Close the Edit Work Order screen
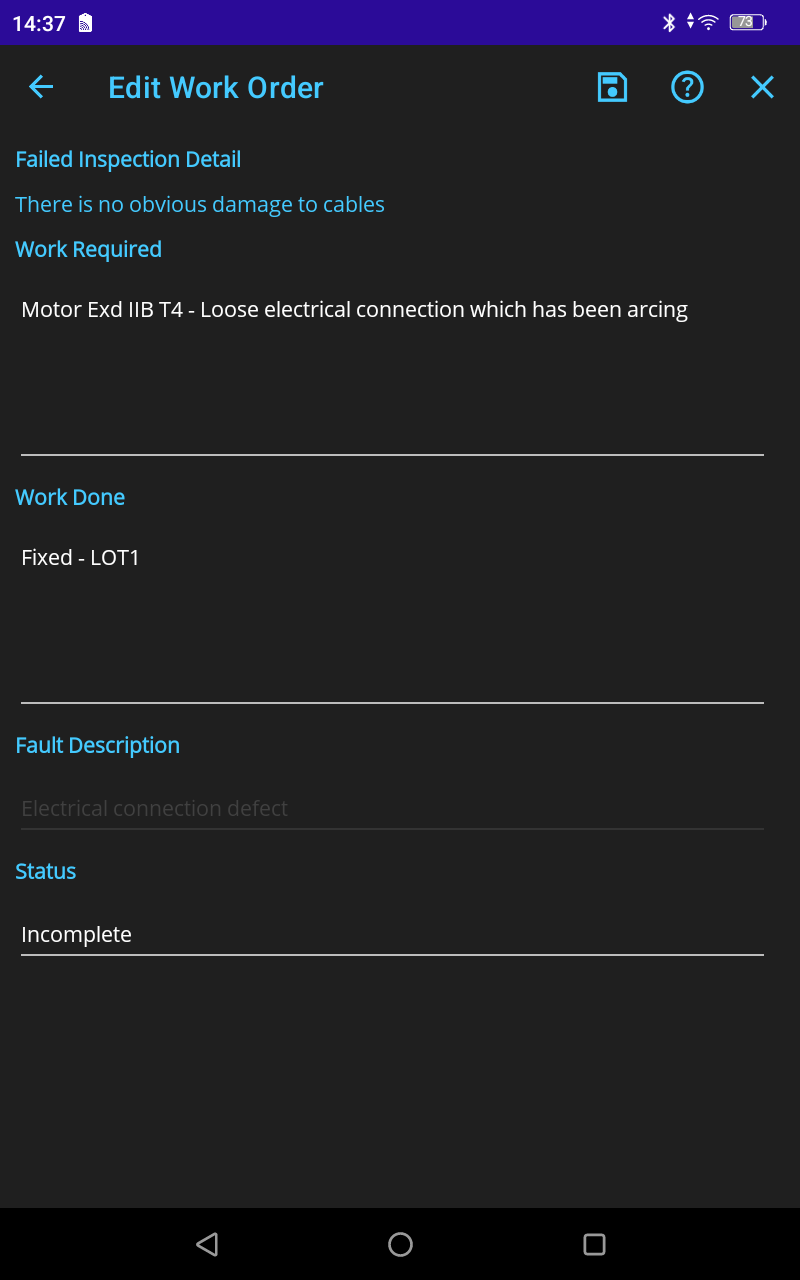 (x=762, y=87)
